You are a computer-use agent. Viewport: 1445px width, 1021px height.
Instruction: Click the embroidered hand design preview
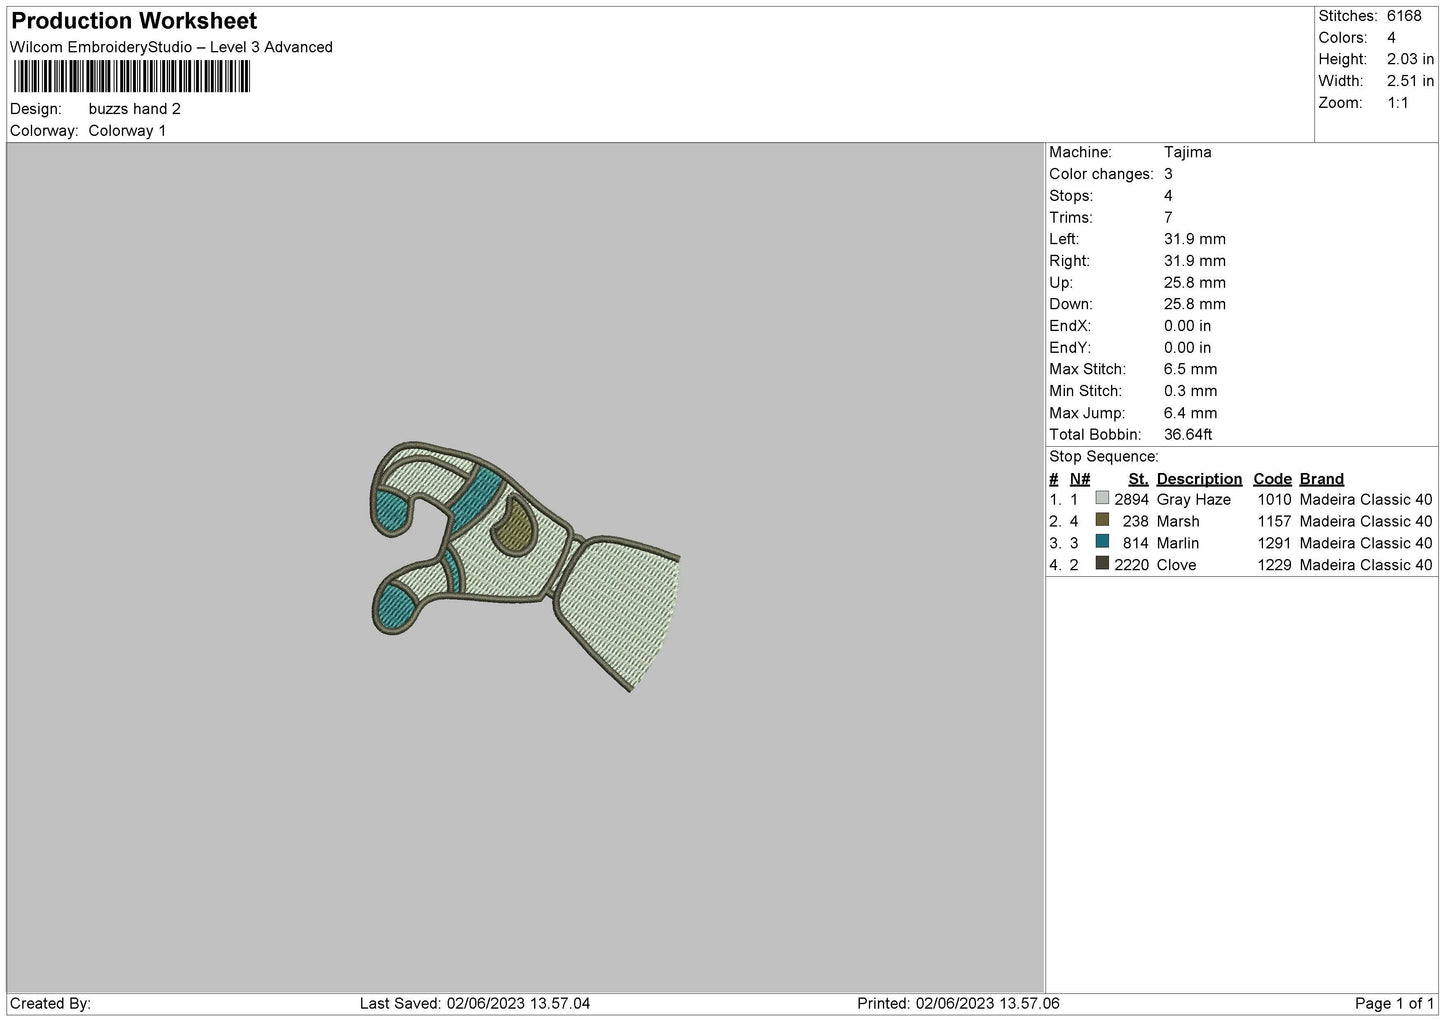525,565
